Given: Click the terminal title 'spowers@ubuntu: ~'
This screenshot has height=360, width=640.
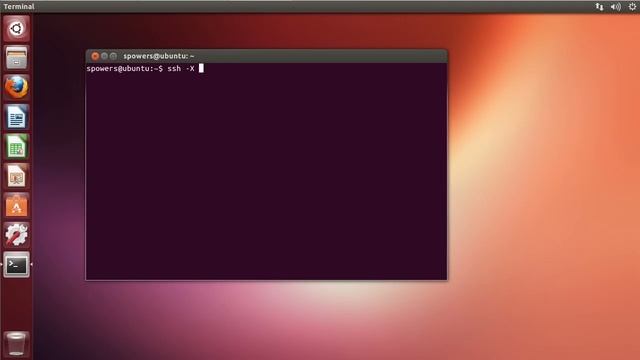Looking at the screenshot, I should [x=159, y=56].
